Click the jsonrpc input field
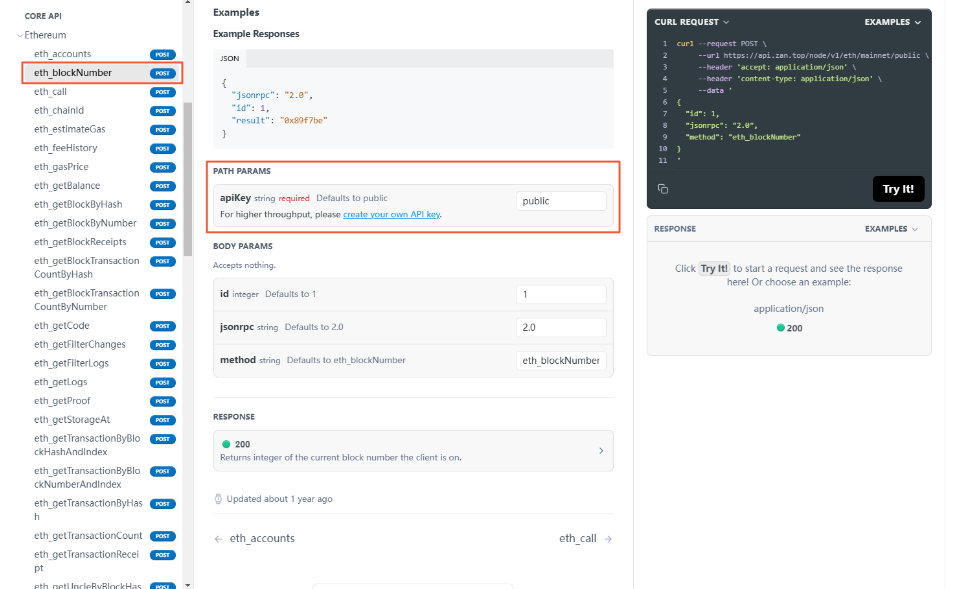This screenshot has width=963, height=589. coord(561,327)
